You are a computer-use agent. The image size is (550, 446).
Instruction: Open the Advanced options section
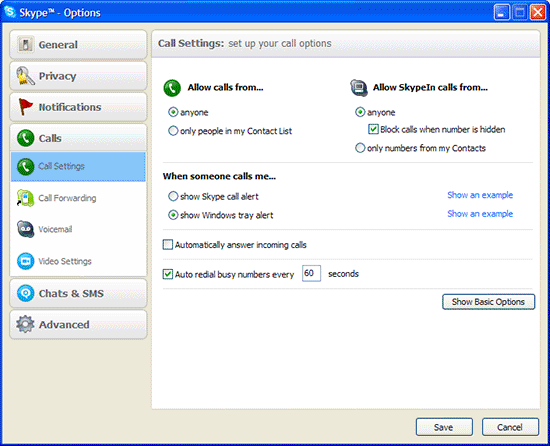point(78,324)
